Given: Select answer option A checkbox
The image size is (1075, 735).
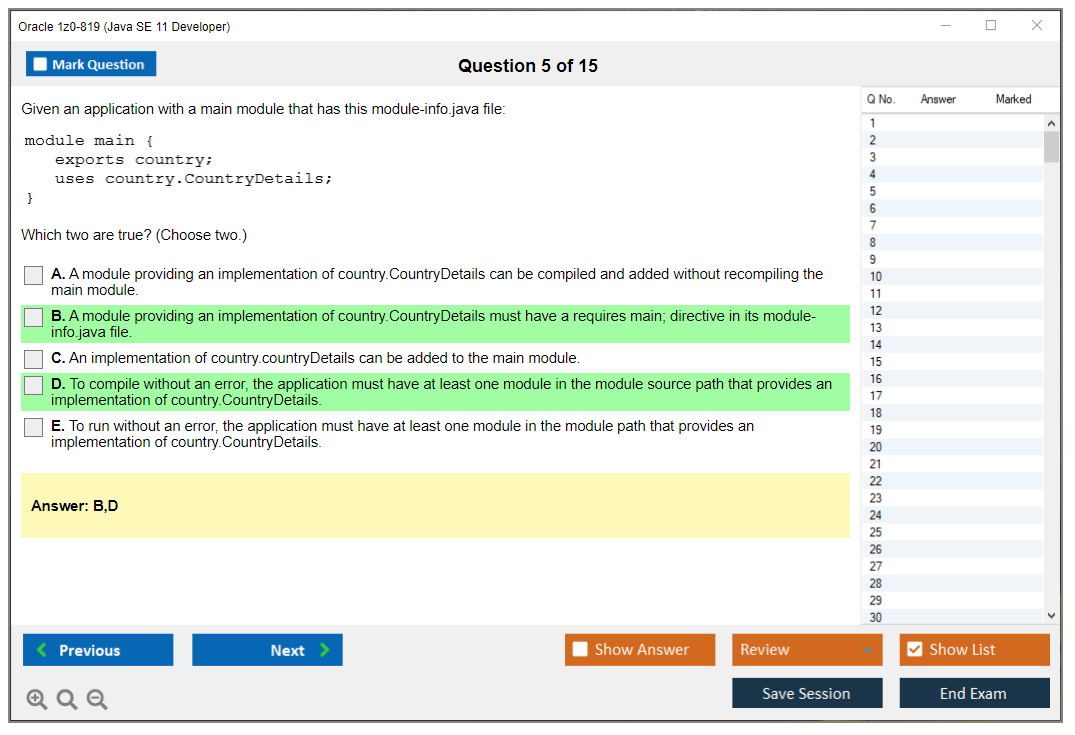Looking at the screenshot, I should click(34, 275).
